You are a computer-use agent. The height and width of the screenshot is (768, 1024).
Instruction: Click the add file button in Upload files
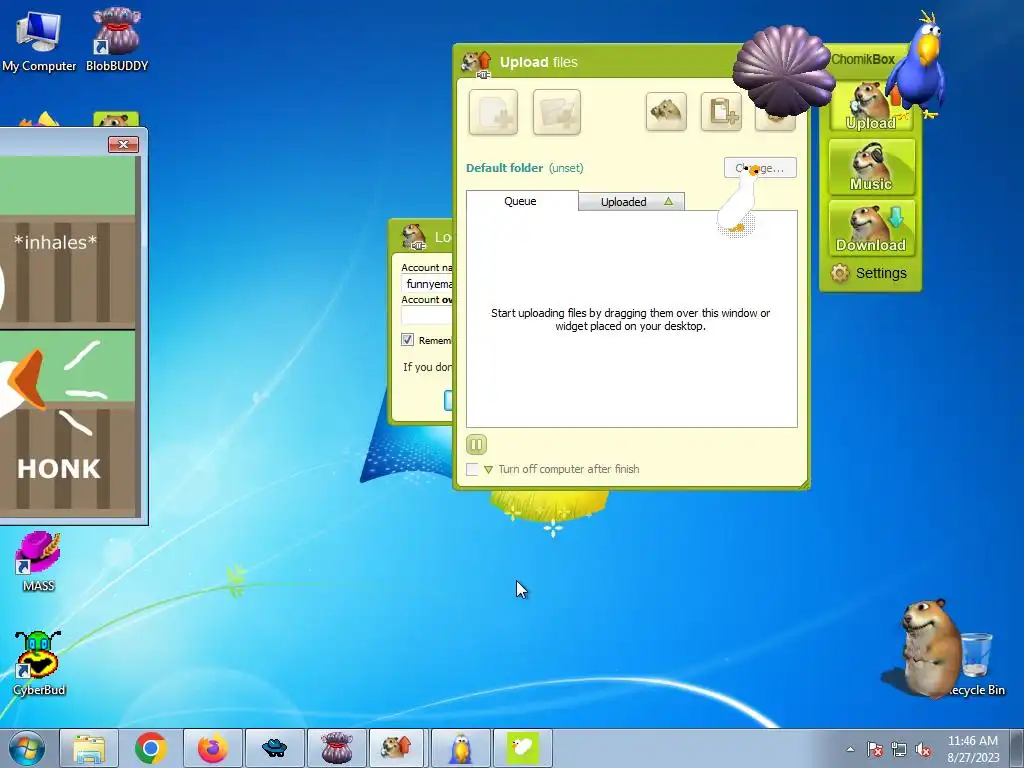pyautogui.click(x=493, y=112)
